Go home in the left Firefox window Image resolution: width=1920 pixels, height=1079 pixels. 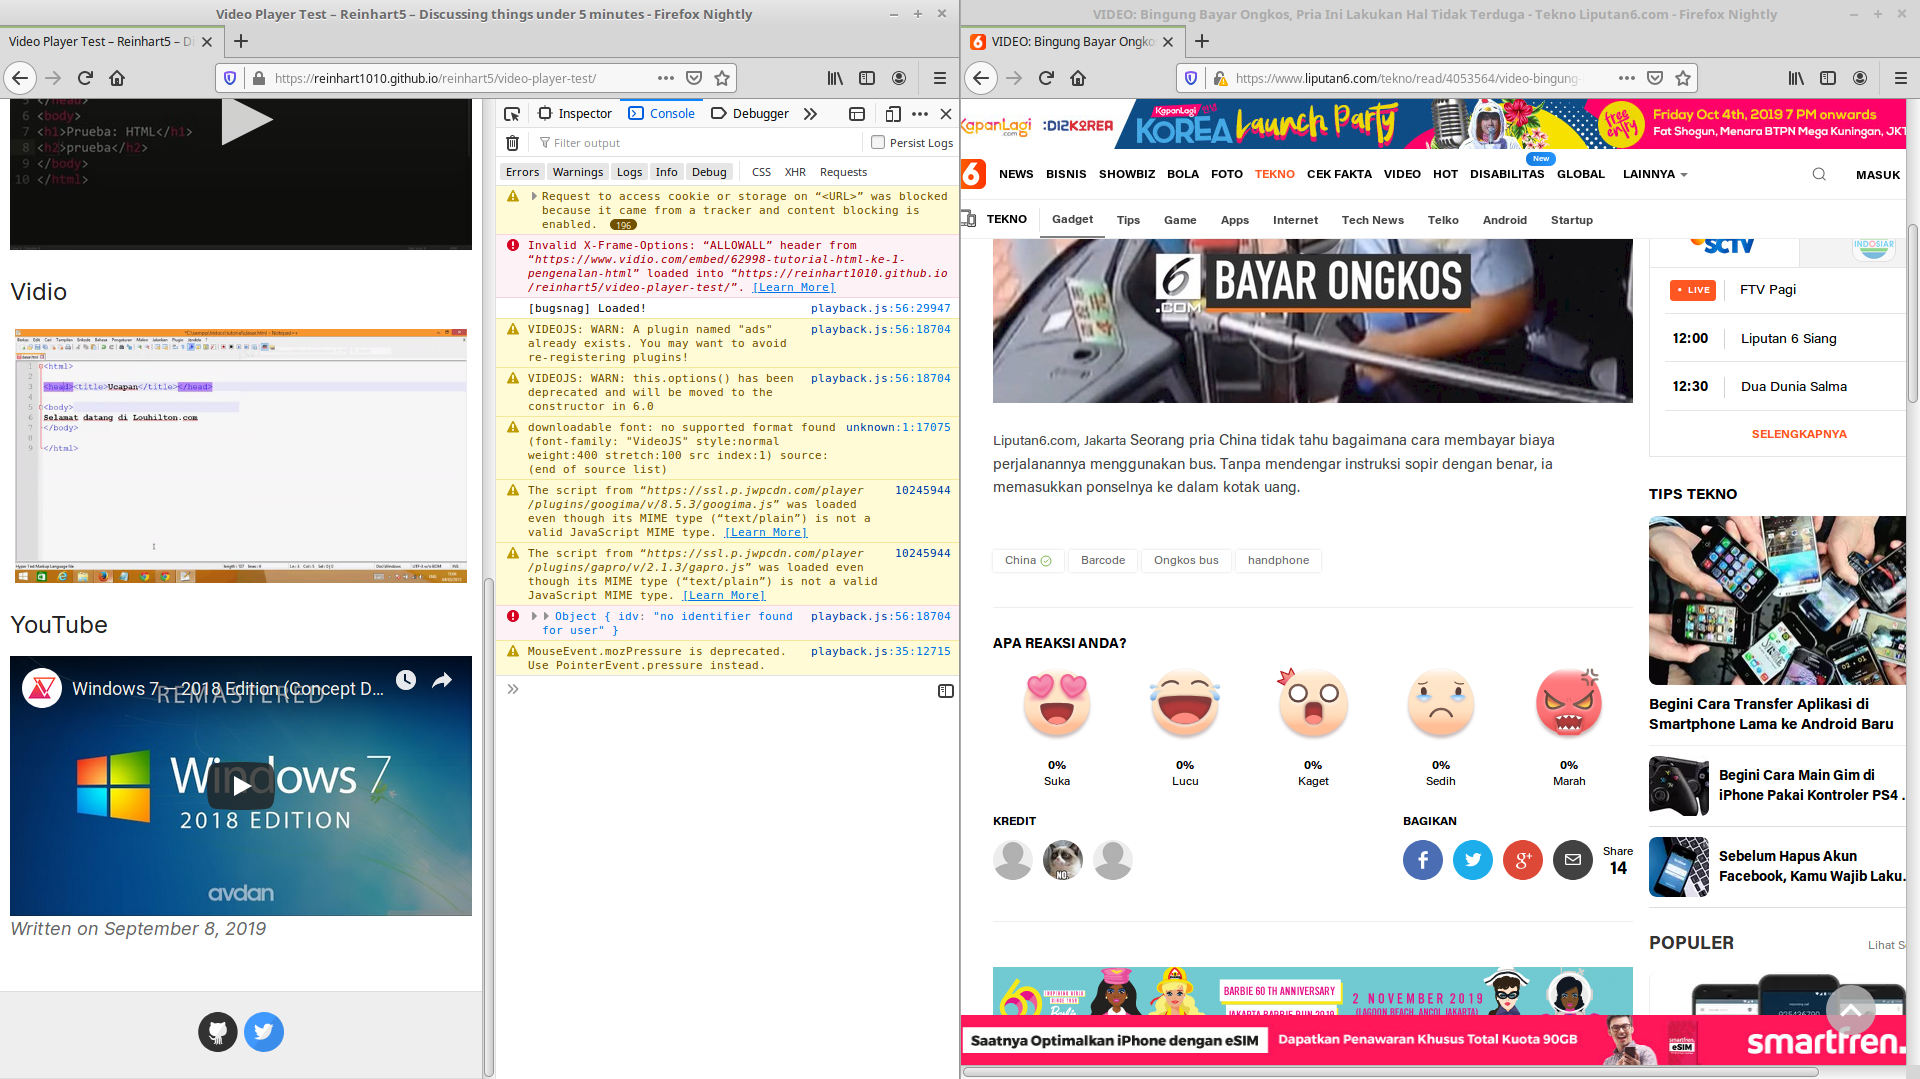(x=117, y=78)
